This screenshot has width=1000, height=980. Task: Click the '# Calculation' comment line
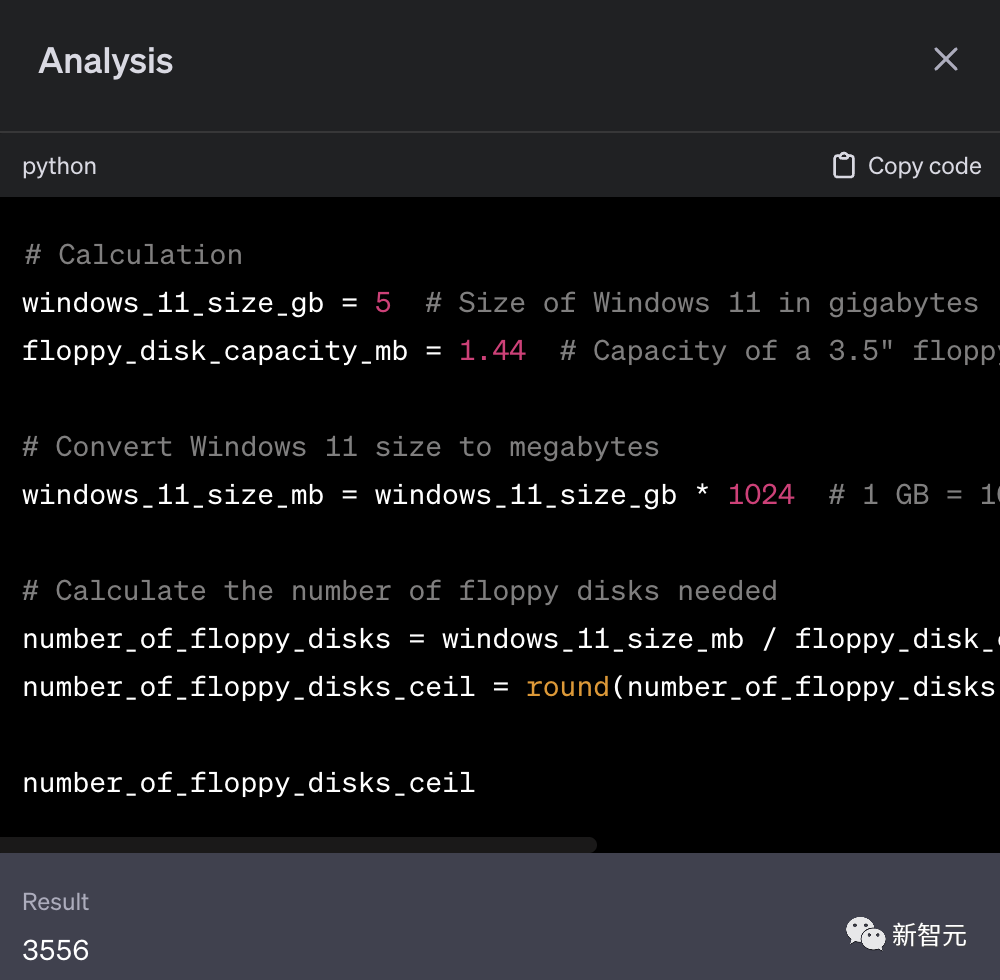(133, 255)
